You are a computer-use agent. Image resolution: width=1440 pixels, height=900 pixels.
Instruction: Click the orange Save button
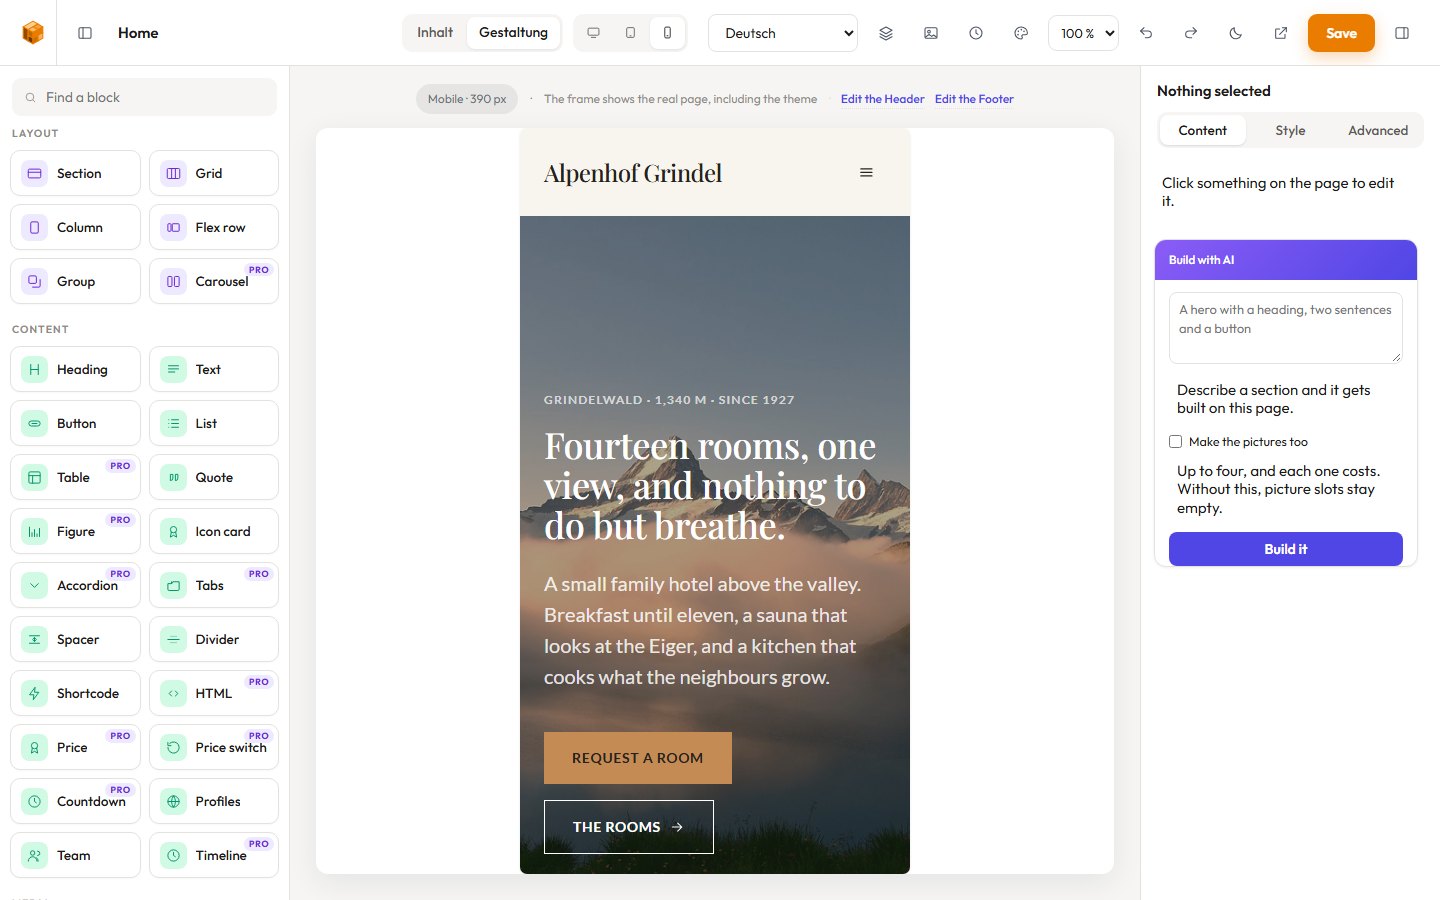click(x=1341, y=33)
